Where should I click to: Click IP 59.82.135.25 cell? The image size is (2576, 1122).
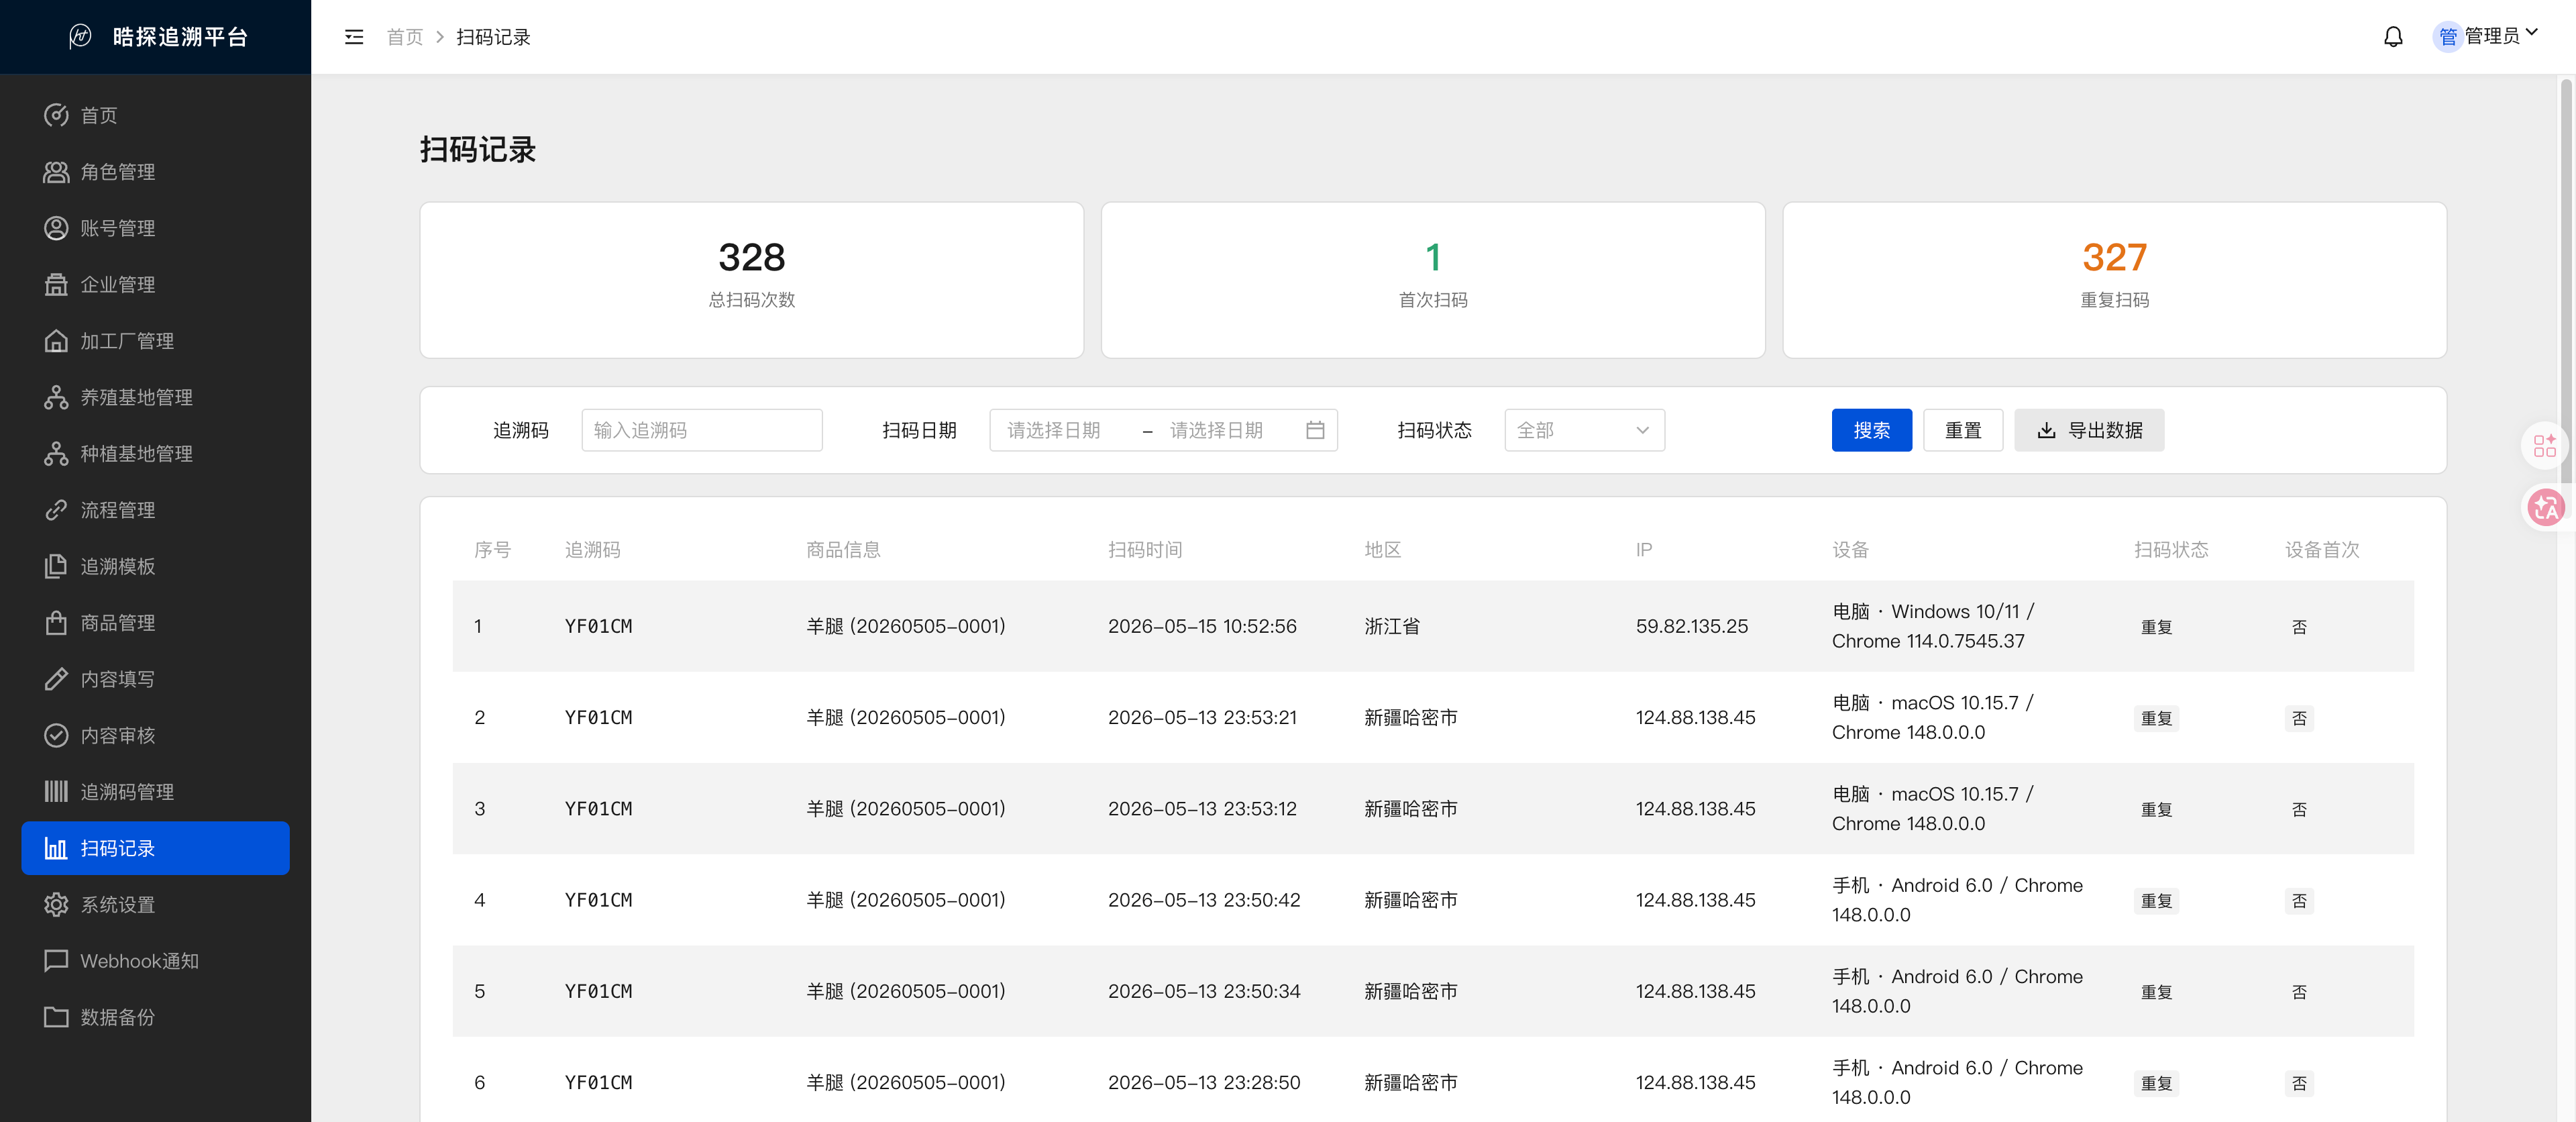1692,626
